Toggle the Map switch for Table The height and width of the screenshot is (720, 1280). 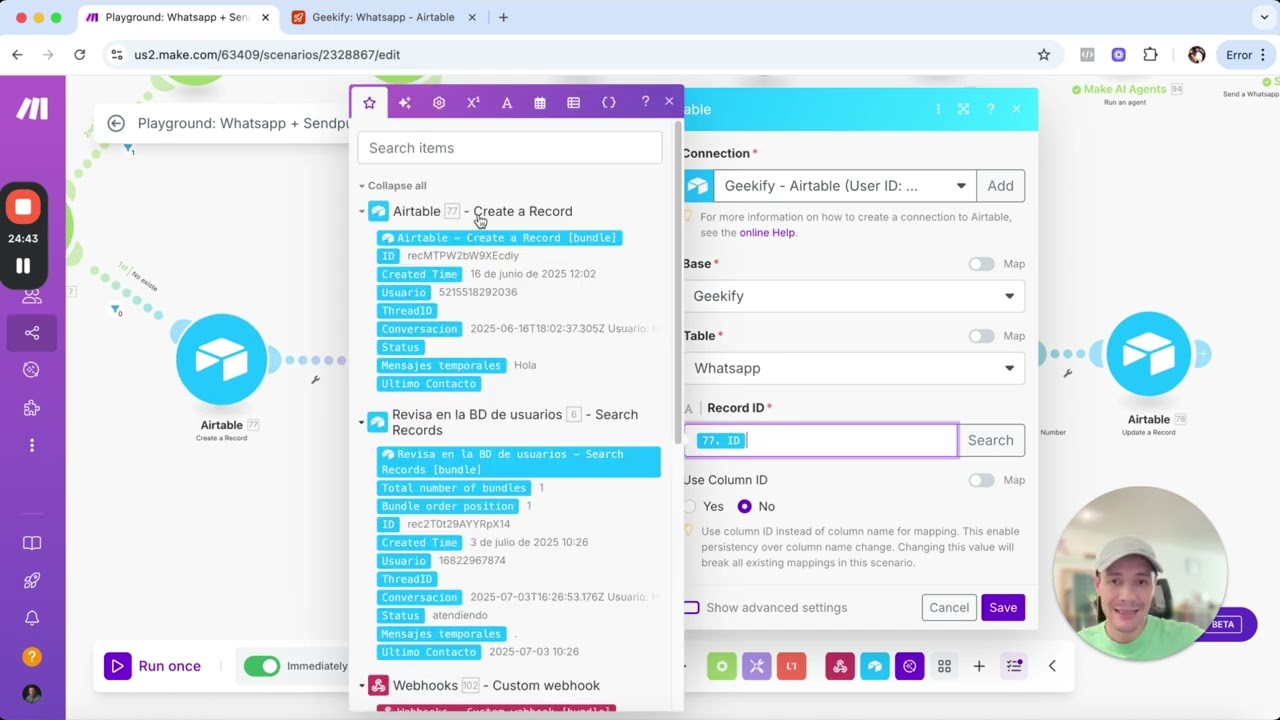pyautogui.click(x=981, y=336)
